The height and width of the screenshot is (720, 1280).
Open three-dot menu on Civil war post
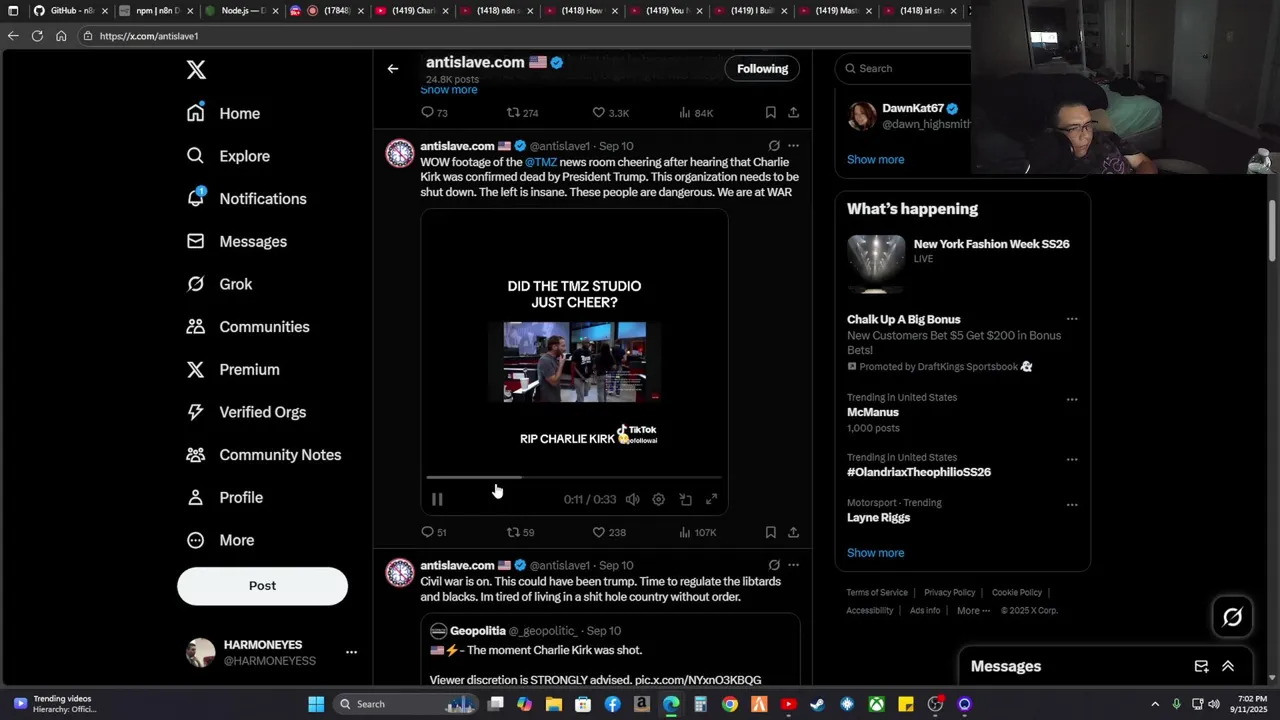coord(793,565)
